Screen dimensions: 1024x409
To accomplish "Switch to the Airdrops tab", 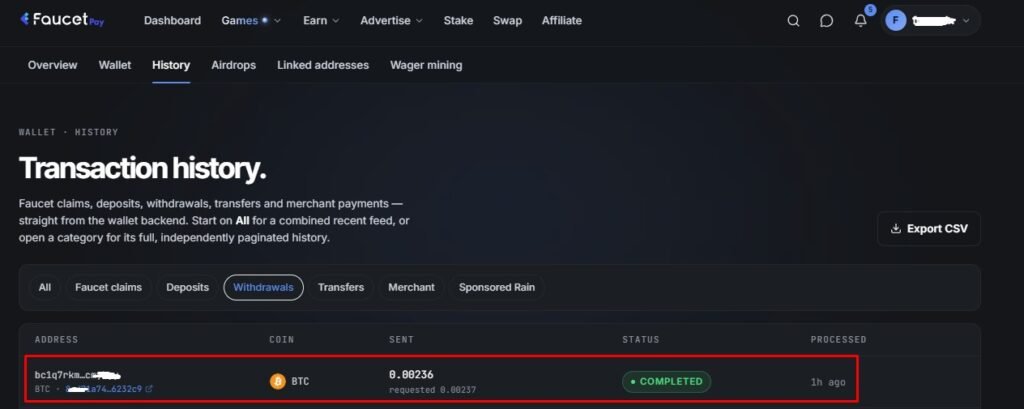I will tap(234, 65).
